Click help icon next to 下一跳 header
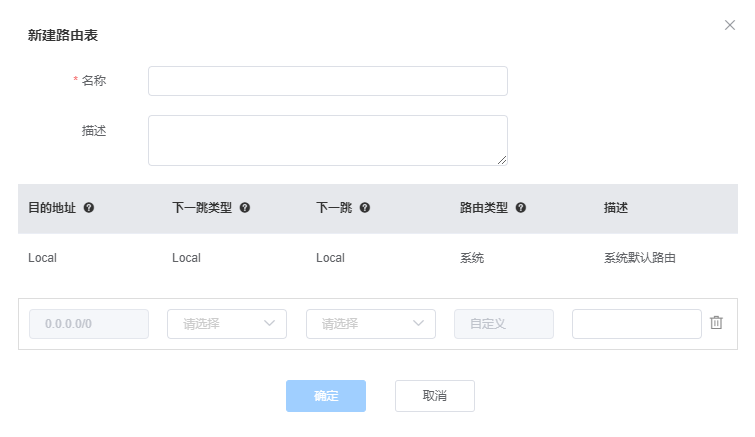 pos(365,208)
